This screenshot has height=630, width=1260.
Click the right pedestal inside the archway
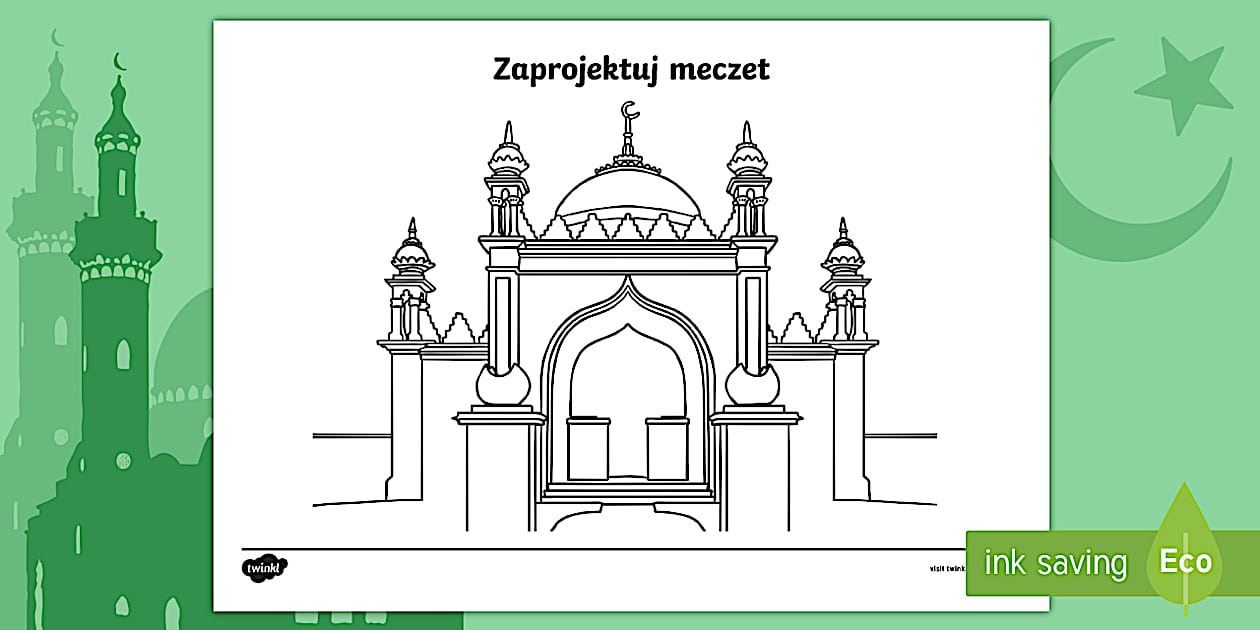pos(667,448)
